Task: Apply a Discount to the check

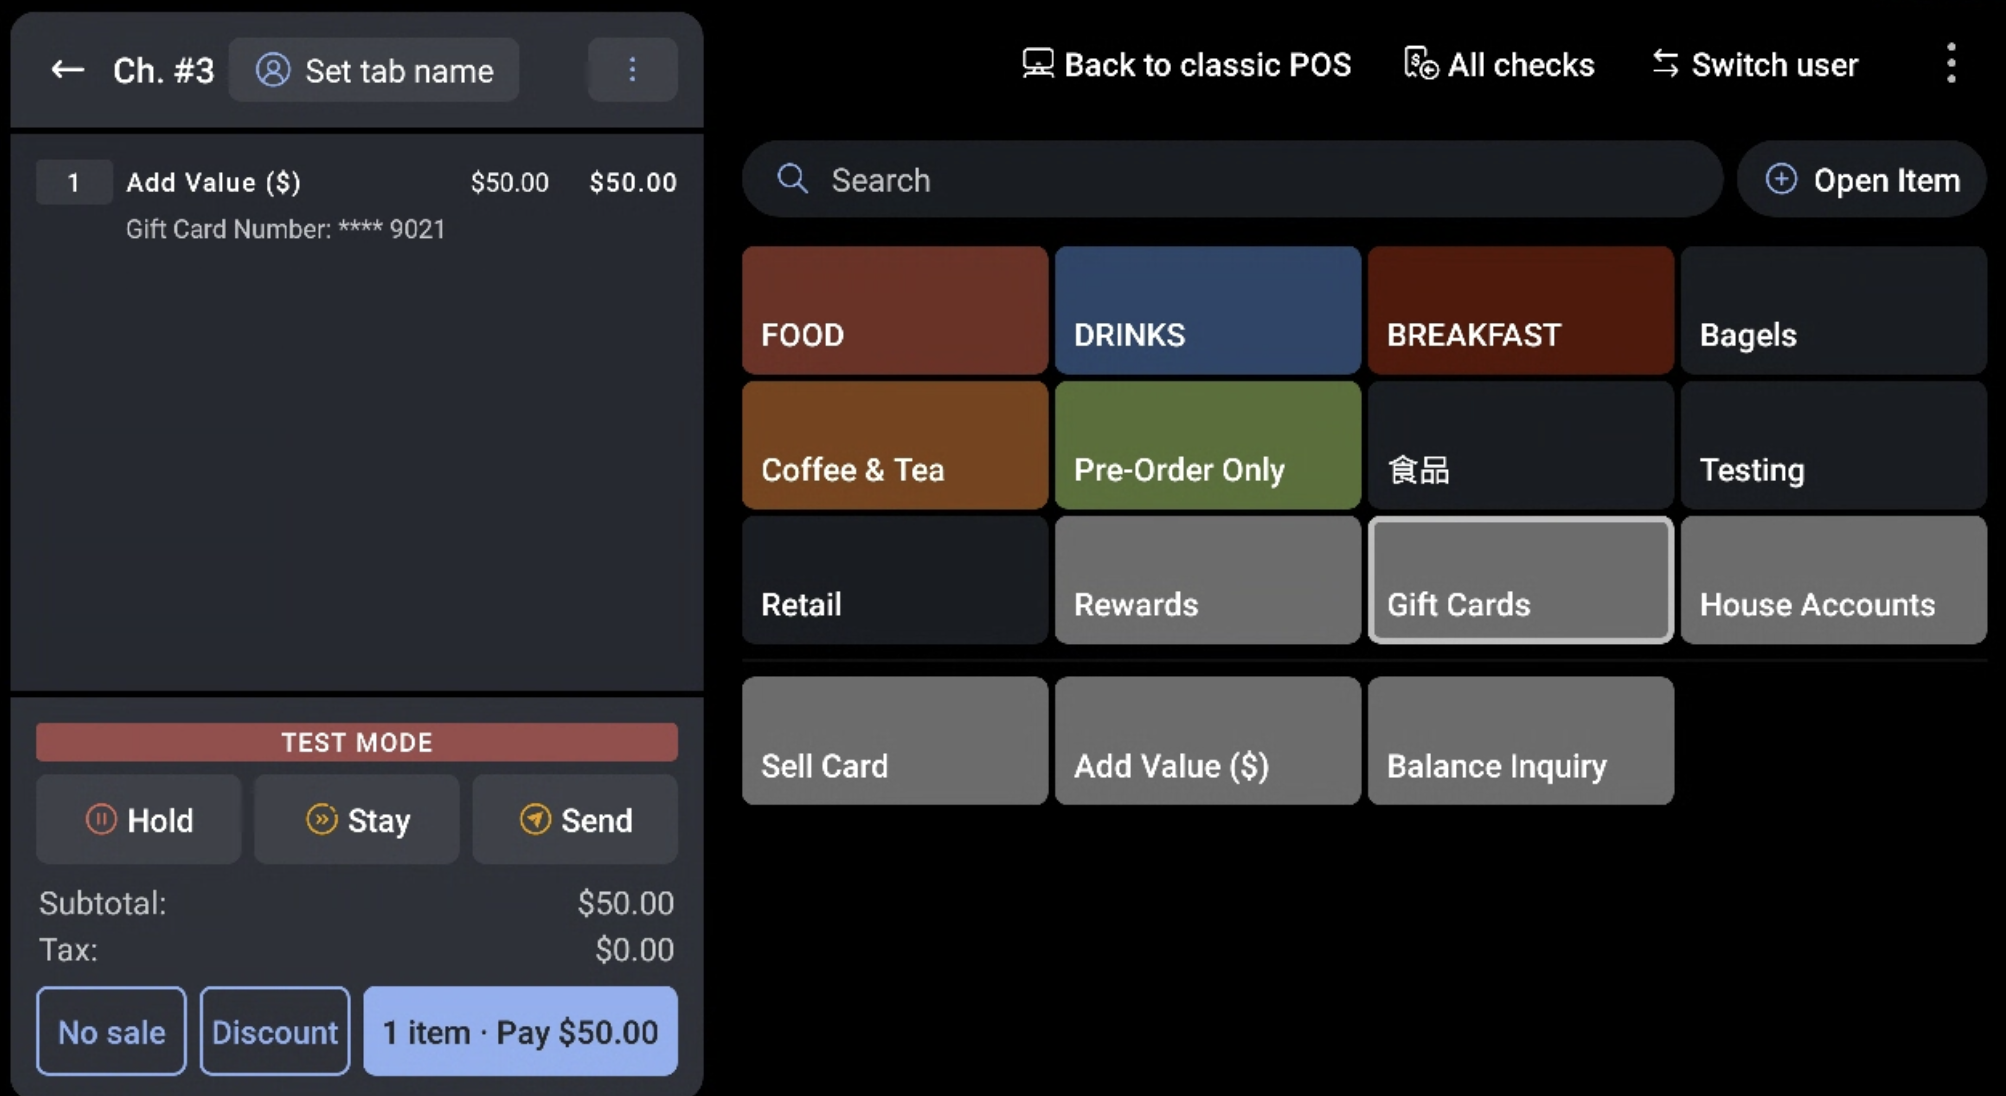Action: (x=274, y=1031)
